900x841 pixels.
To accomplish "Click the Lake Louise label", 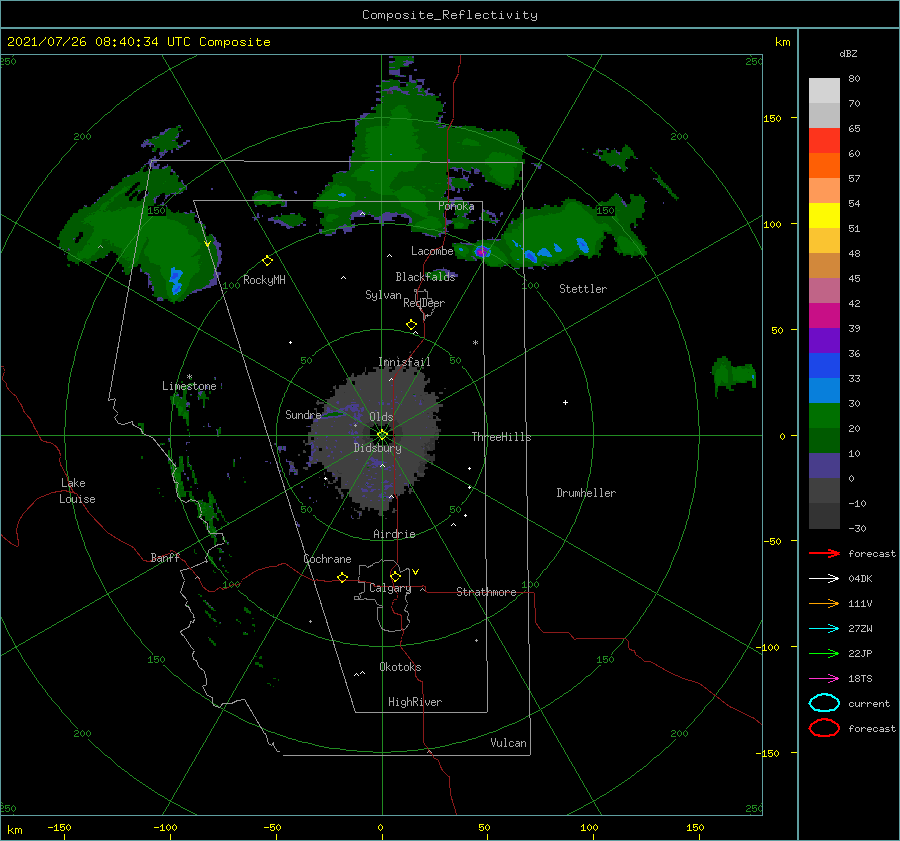I will tap(77, 491).
